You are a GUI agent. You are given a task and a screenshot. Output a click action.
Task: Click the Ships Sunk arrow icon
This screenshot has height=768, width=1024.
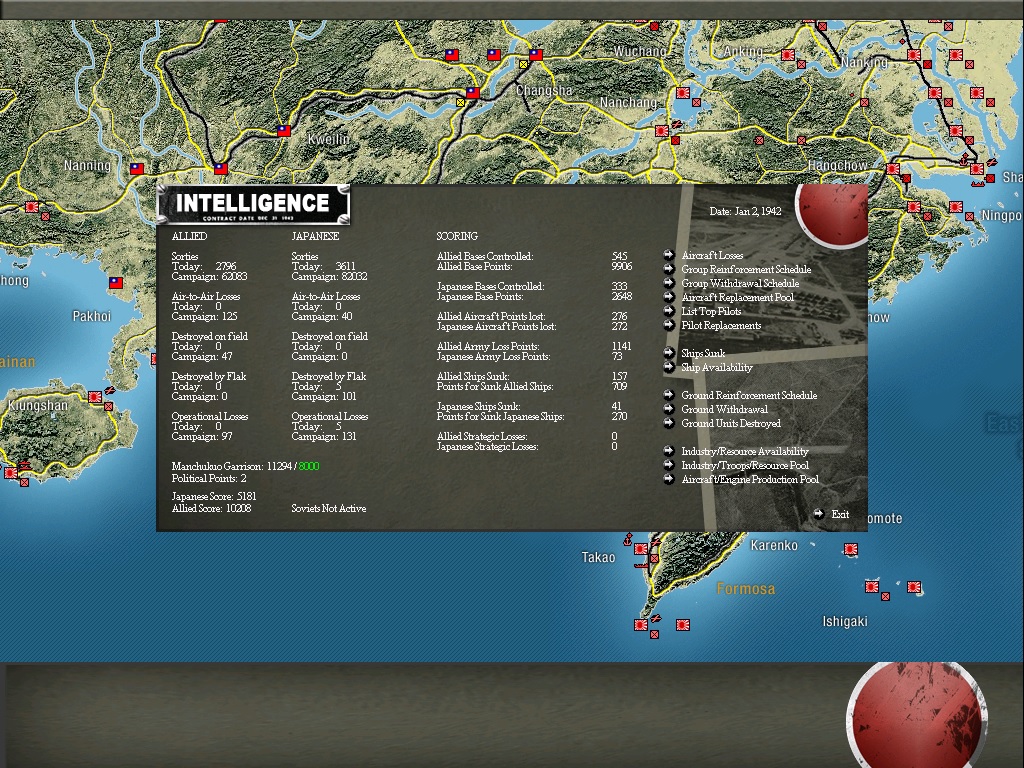(669, 353)
